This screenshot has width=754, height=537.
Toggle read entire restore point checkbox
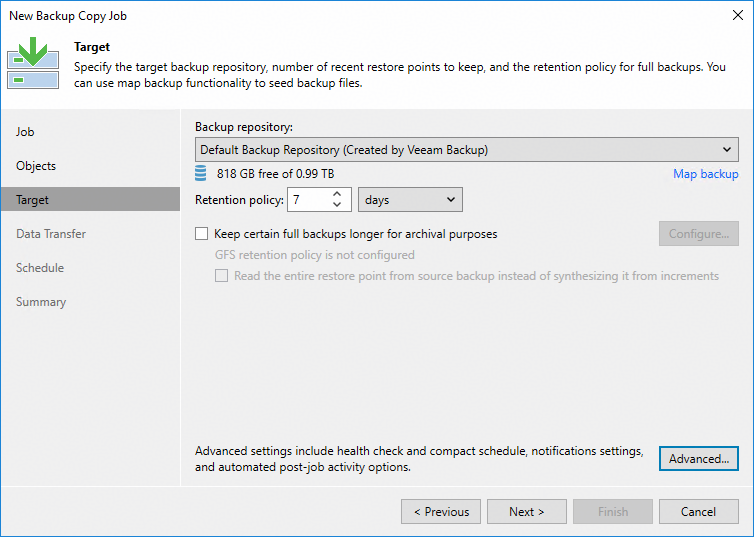(222, 276)
